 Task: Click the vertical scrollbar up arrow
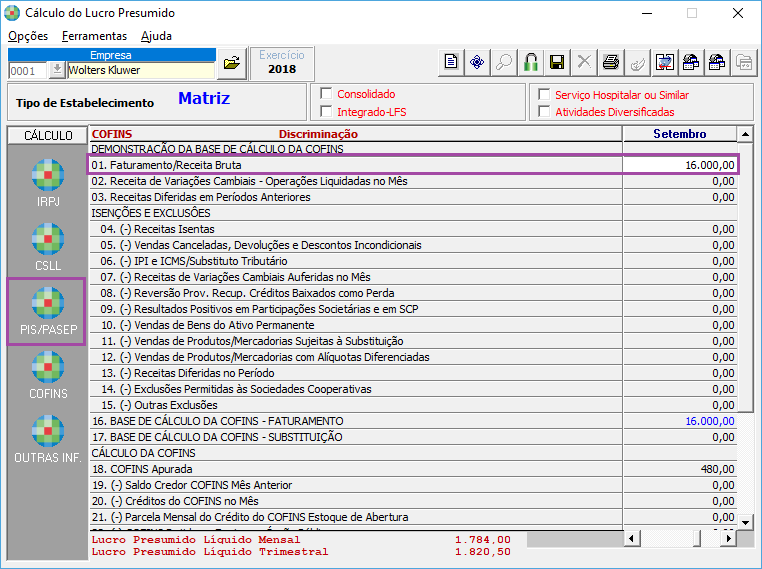[x=745, y=134]
